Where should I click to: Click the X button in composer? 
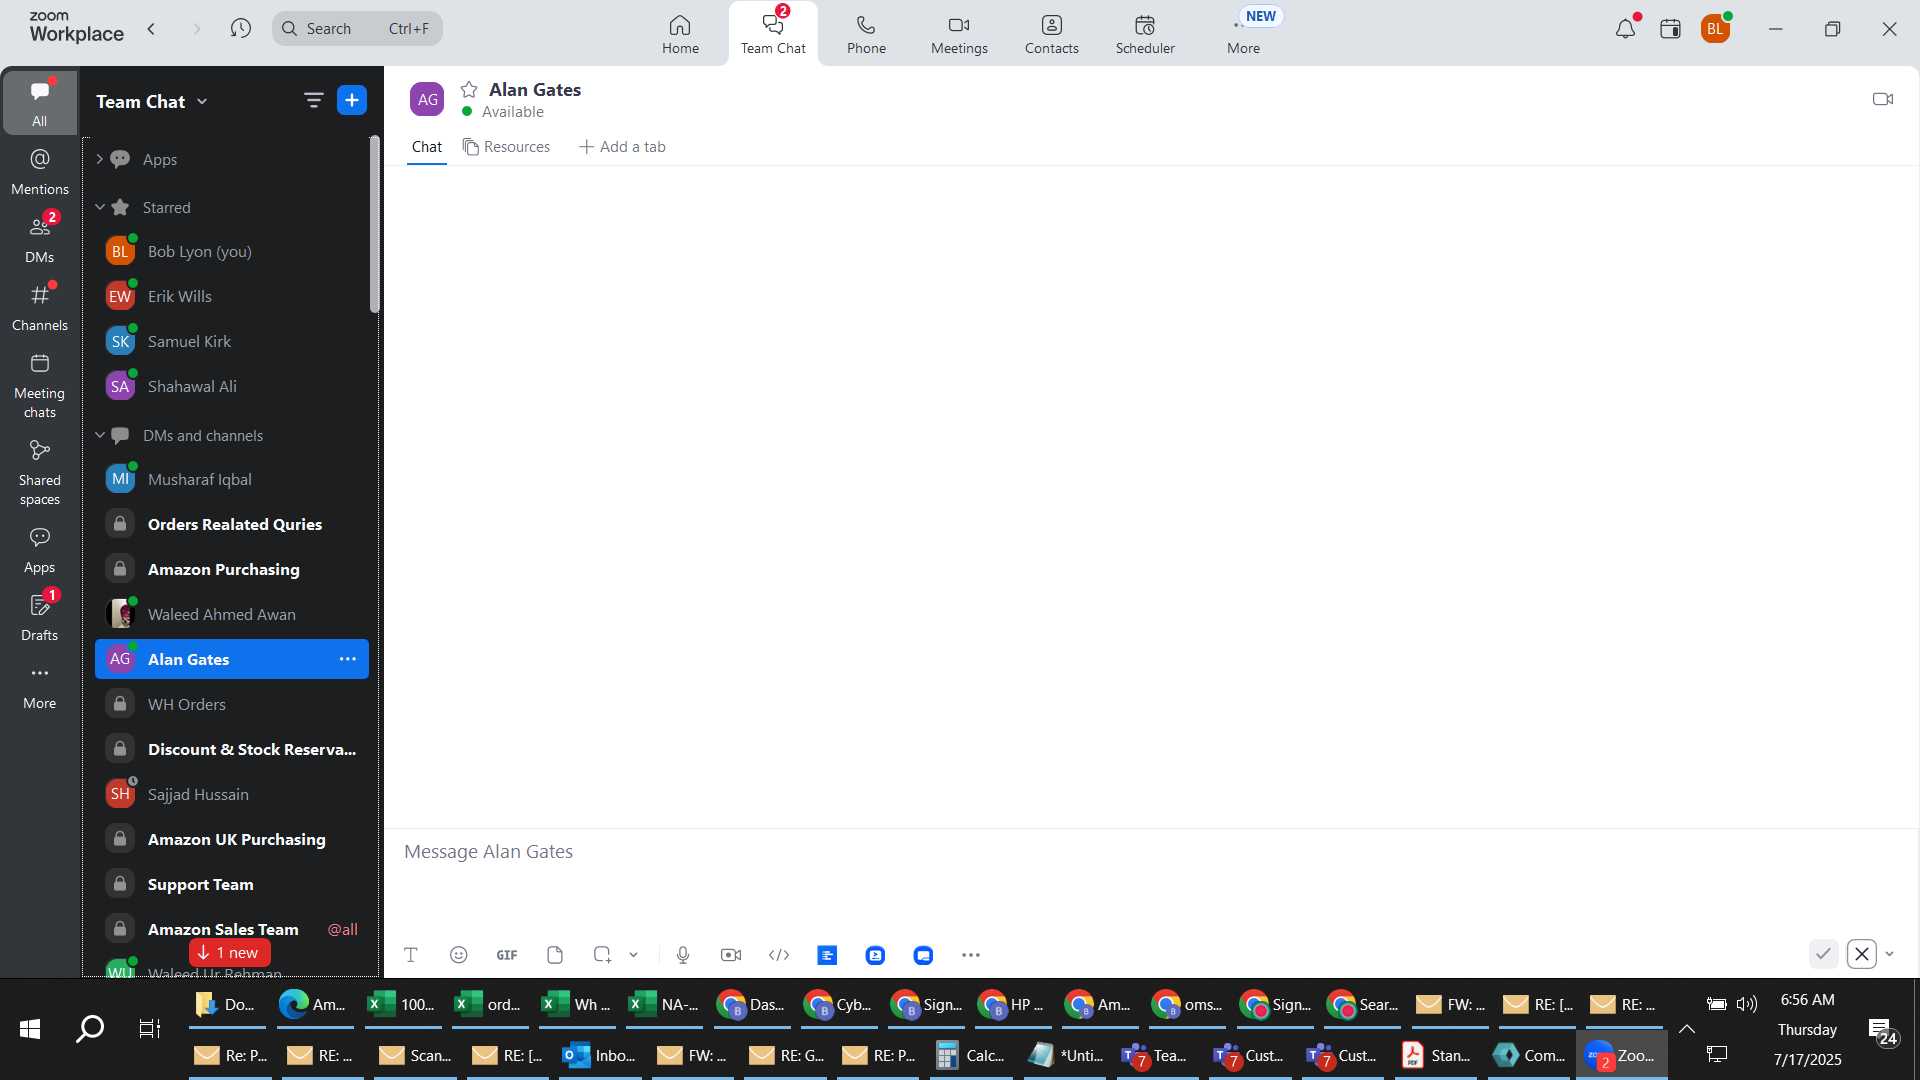tap(1862, 954)
